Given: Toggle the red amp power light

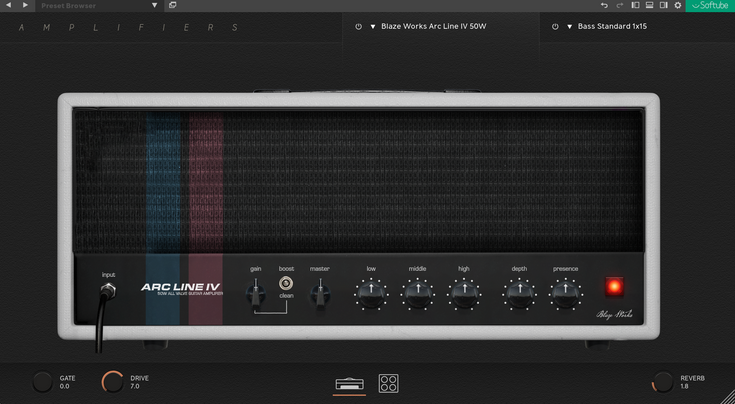Looking at the screenshot, I should click(614, 286).
